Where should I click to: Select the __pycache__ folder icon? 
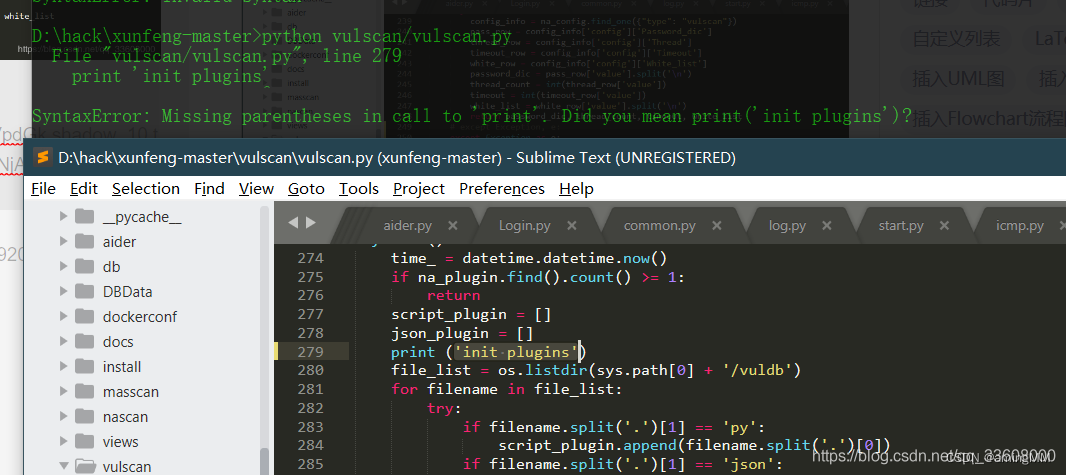tap(84, 216)
